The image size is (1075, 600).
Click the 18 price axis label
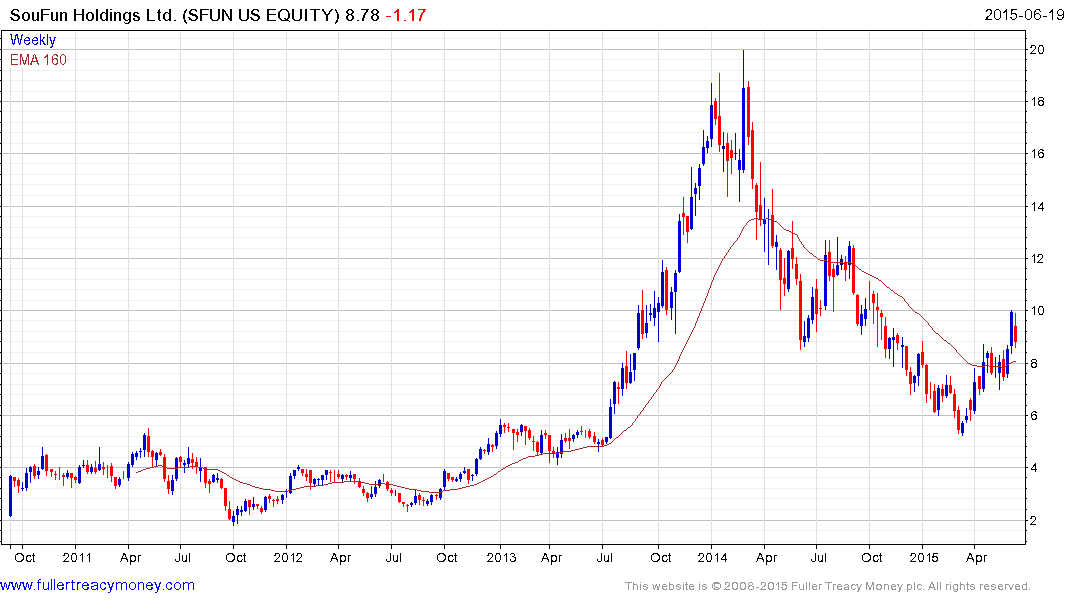[1037, 101]
